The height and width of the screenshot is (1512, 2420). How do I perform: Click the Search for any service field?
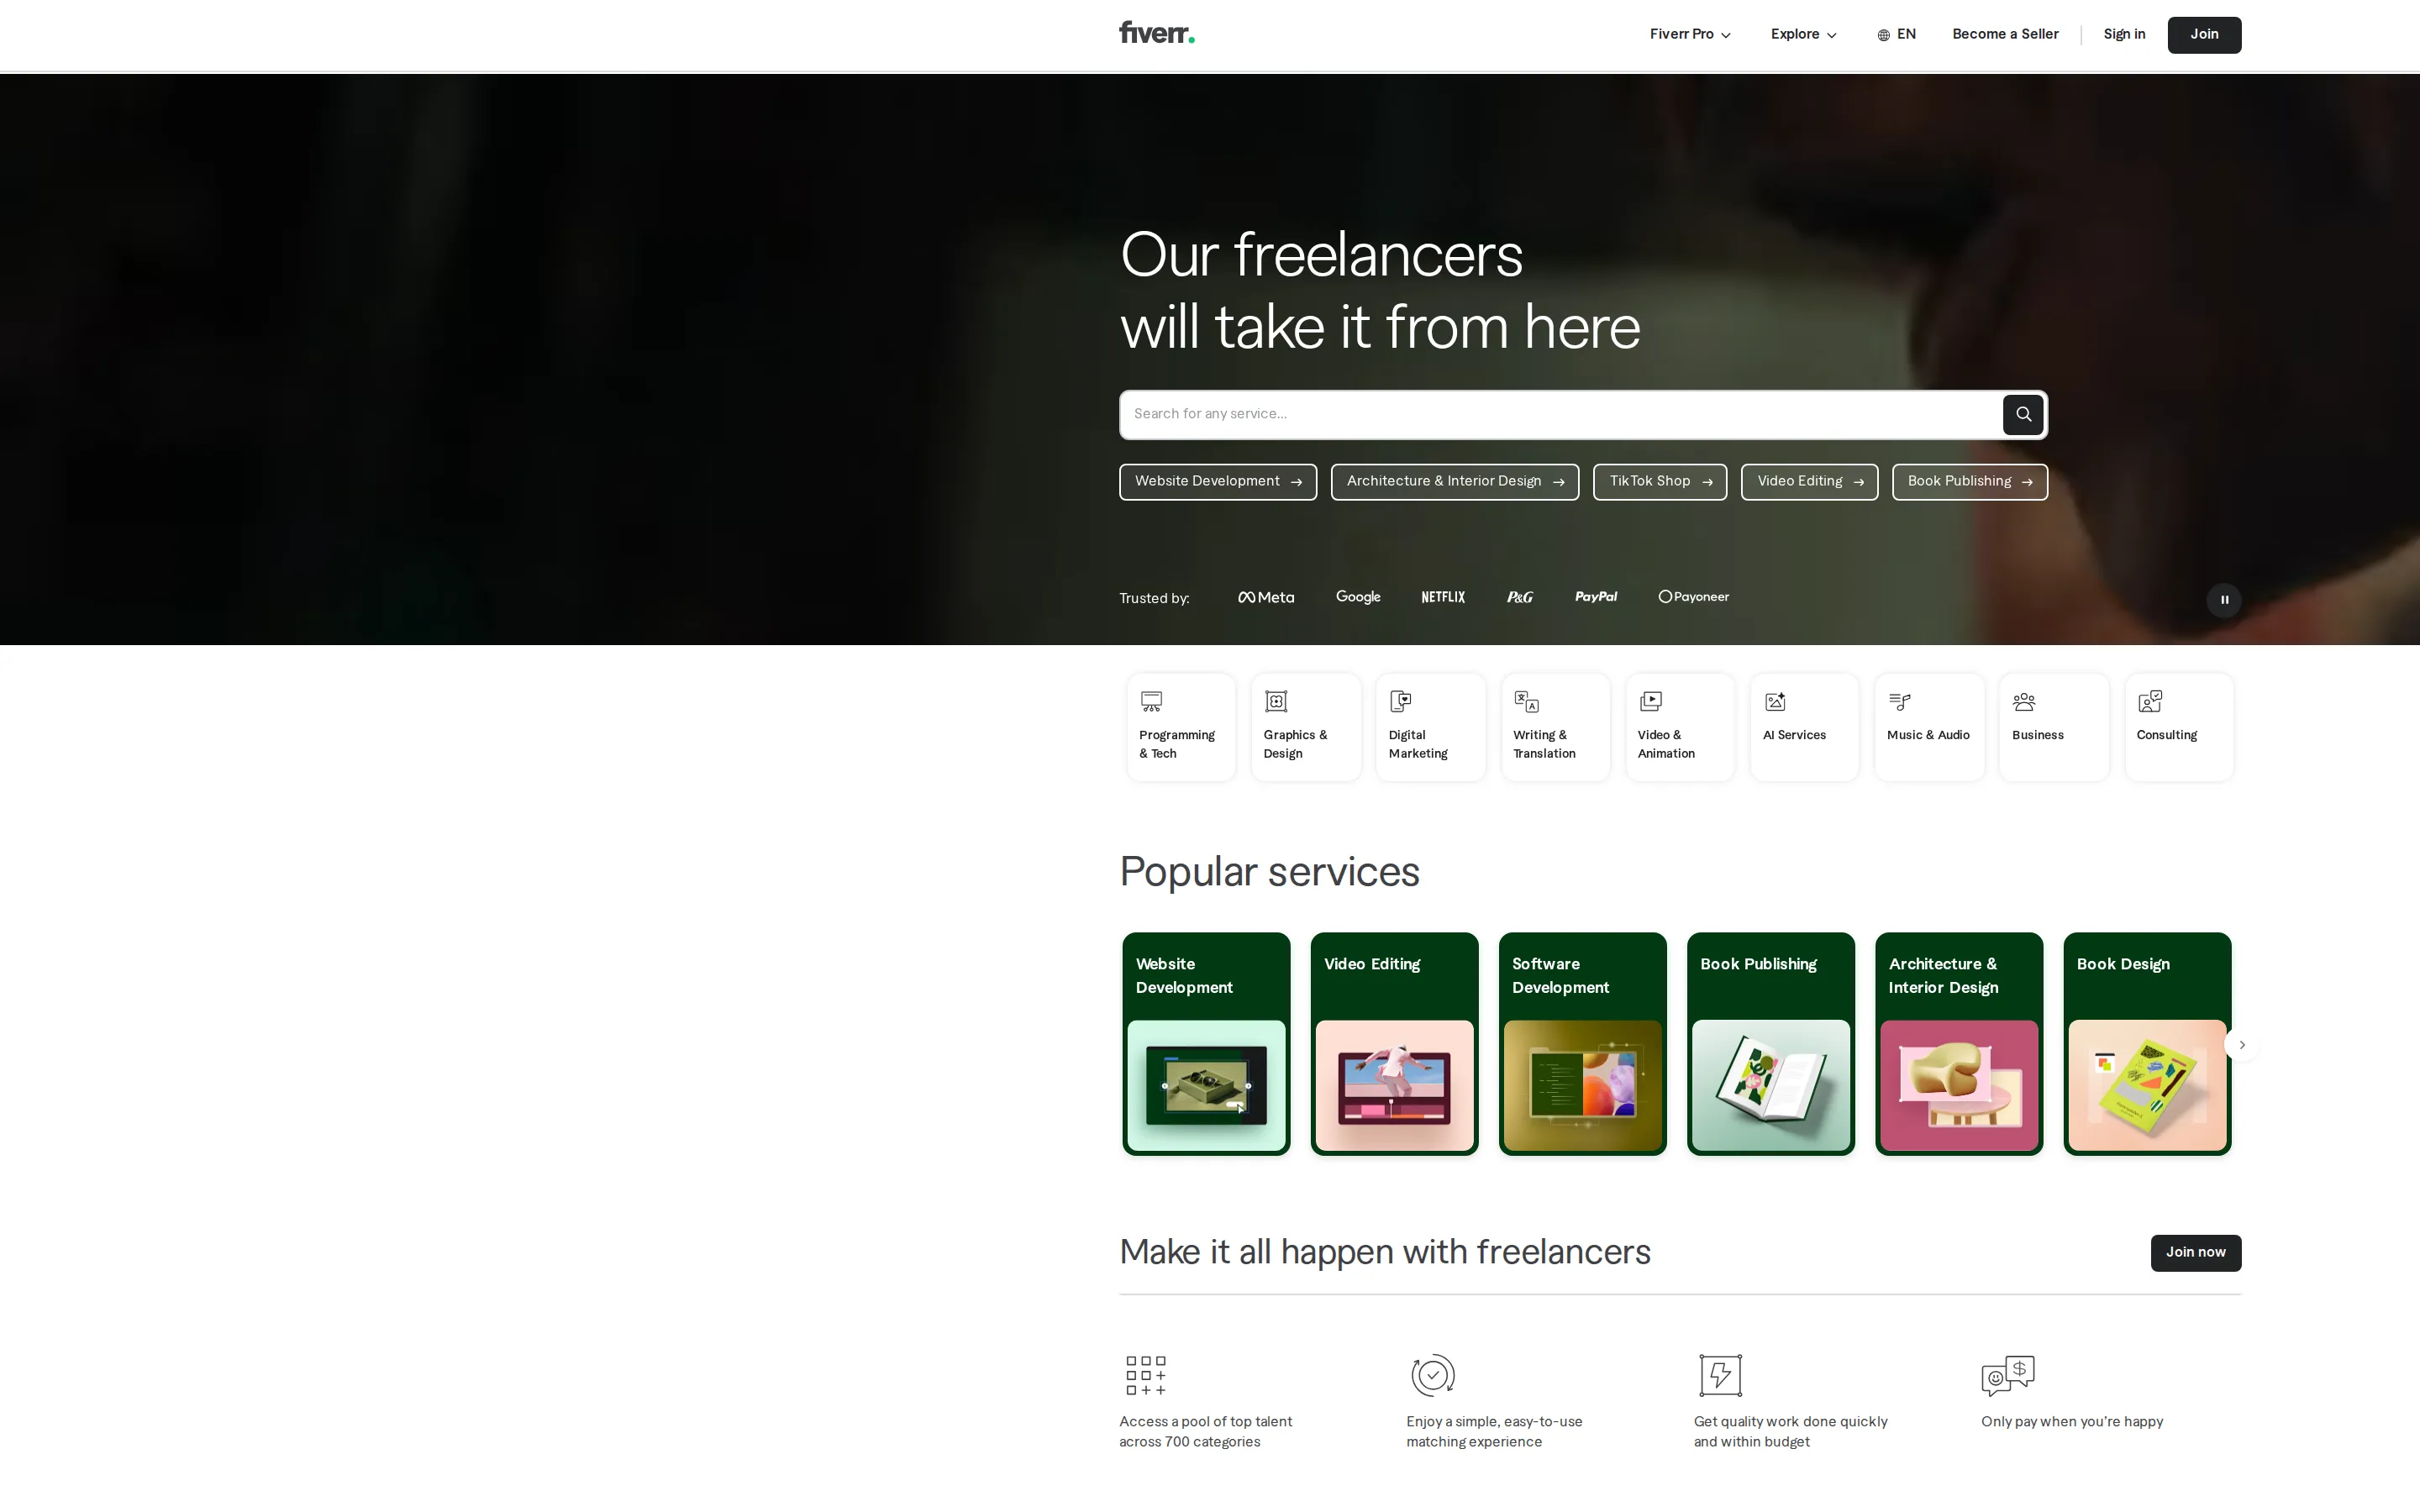[x=1560, y=414]
